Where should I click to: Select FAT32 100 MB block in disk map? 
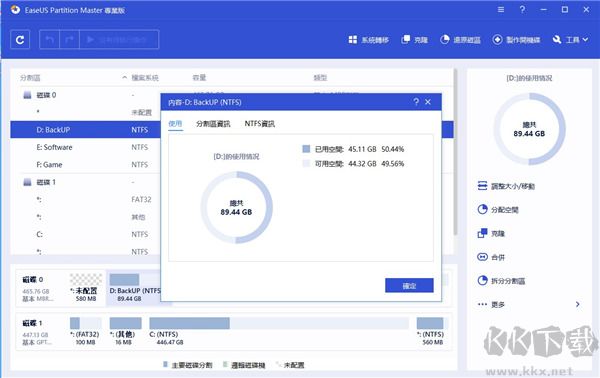(85, 331)
